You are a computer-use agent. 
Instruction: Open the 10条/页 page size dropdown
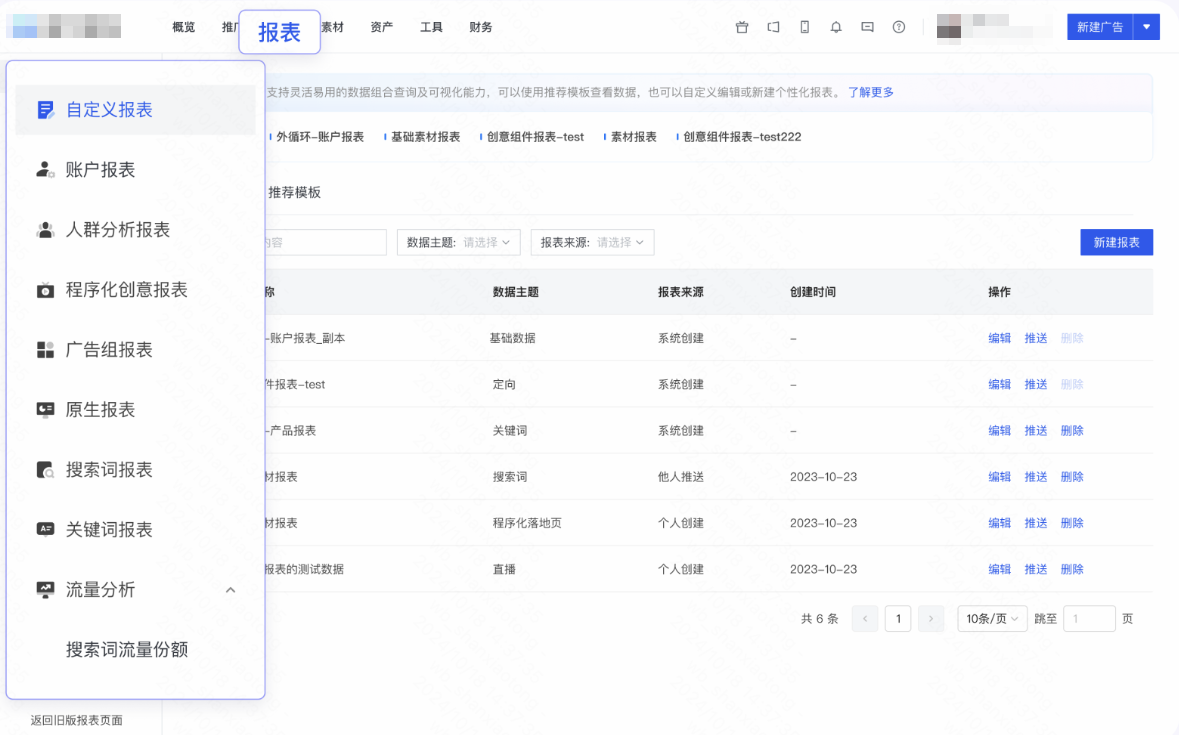click(991, 618)
